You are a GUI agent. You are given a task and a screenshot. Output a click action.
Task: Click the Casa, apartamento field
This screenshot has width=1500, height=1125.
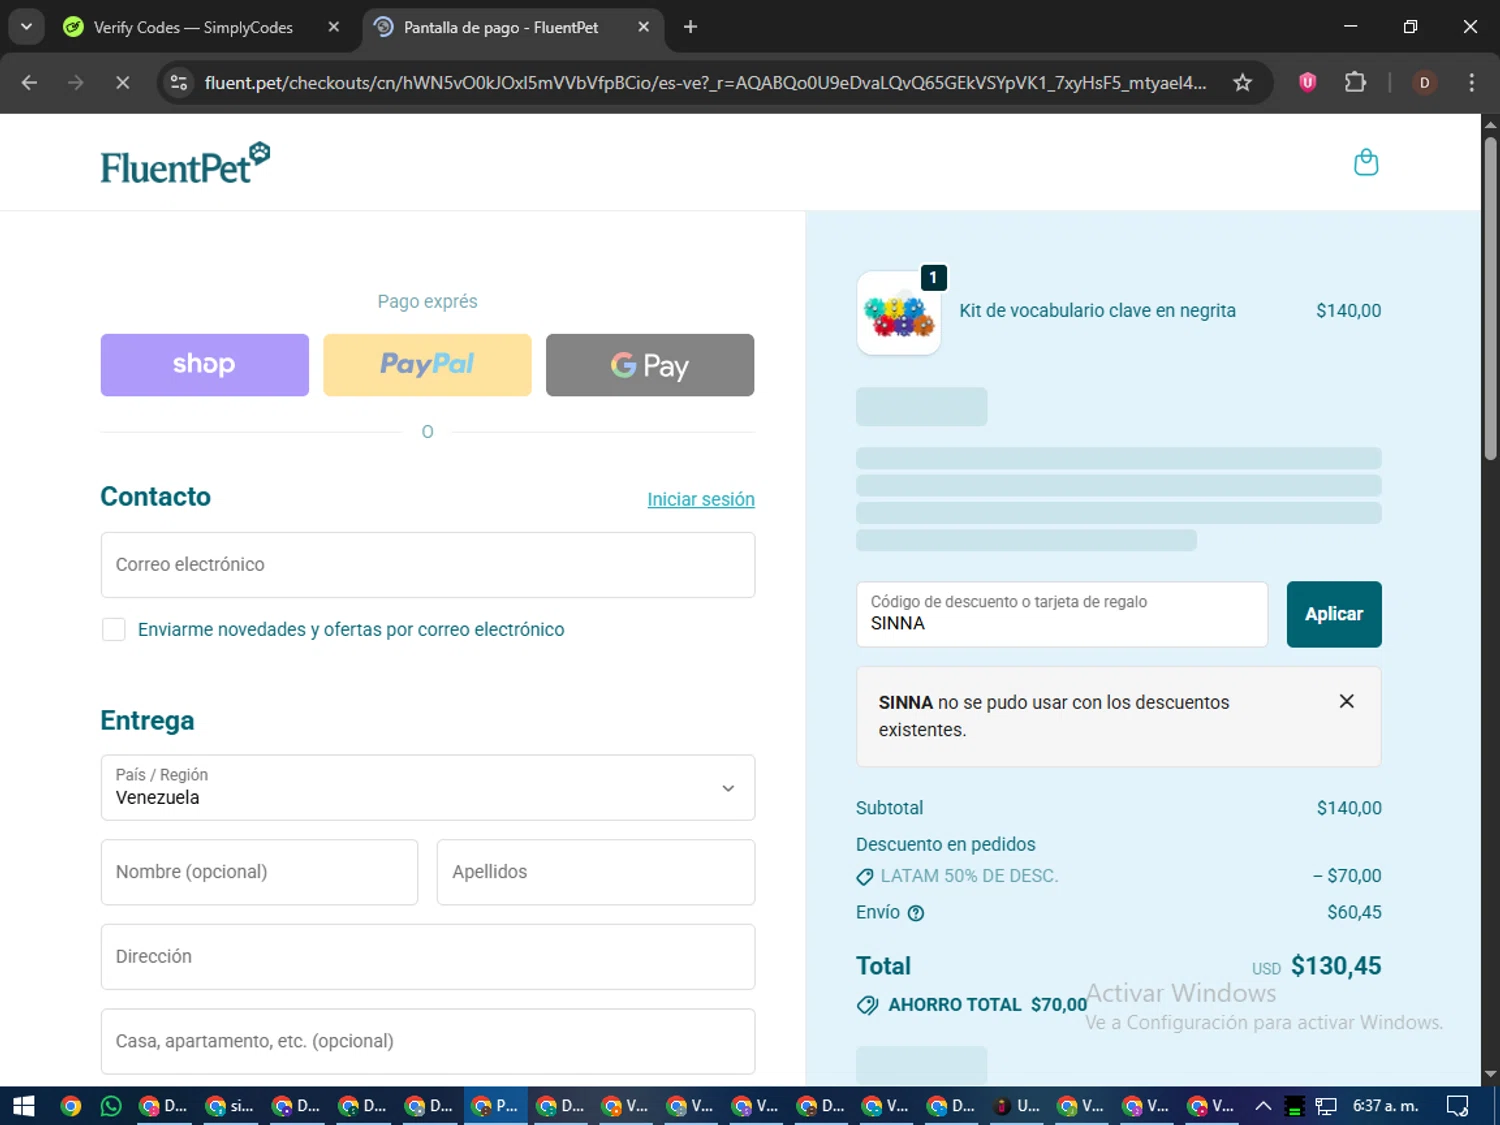pyautogui.click(x=428, y=1042)
